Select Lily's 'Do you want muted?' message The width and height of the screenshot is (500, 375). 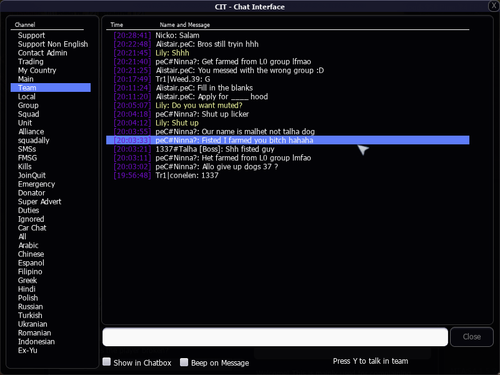(x=288, y=105)
